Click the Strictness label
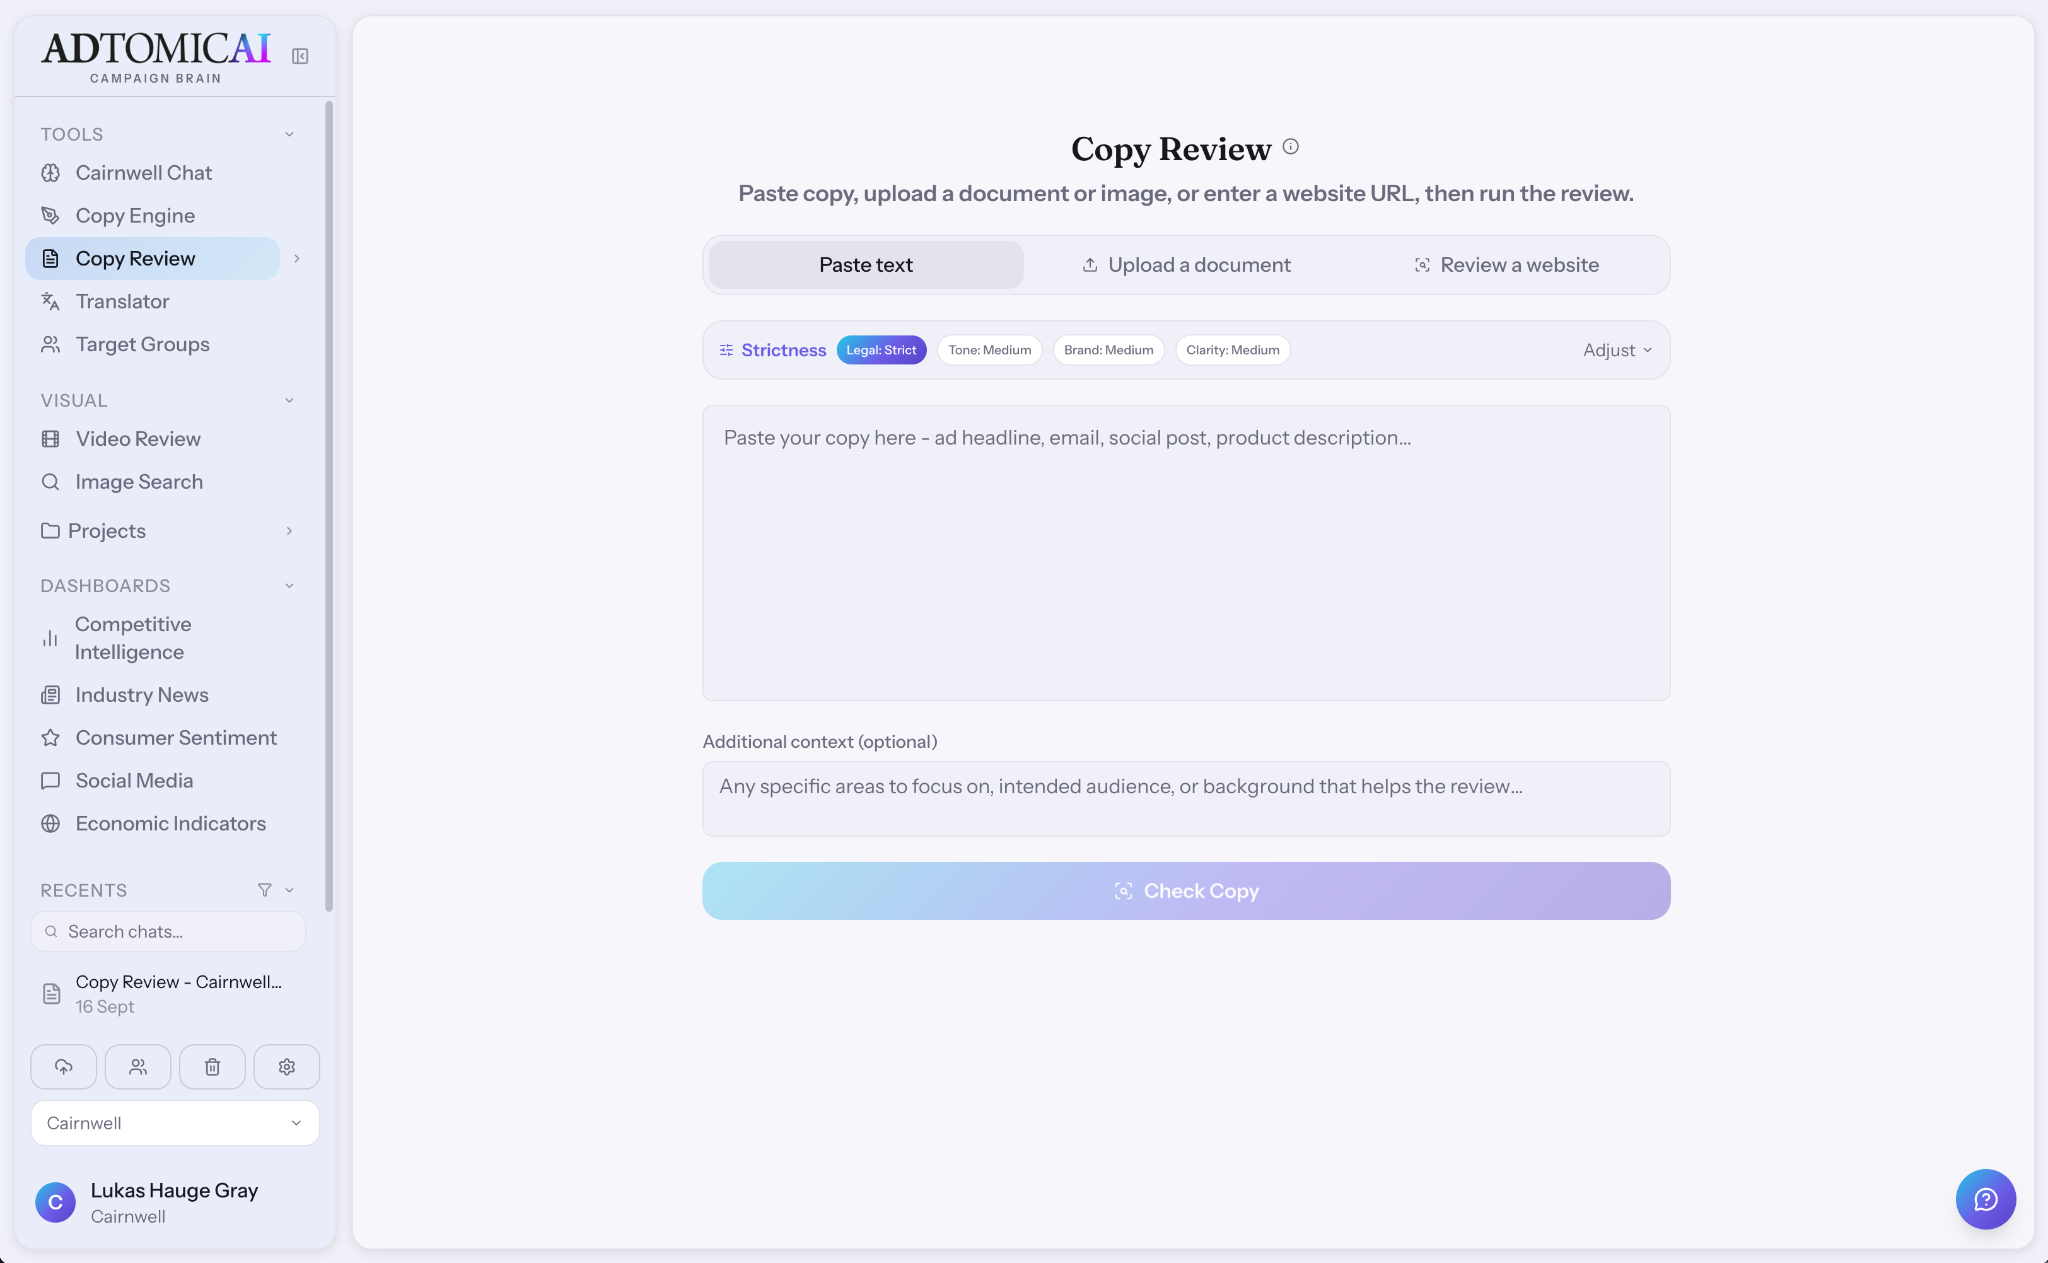The image size is (2048, 1263). click(784, 350)
